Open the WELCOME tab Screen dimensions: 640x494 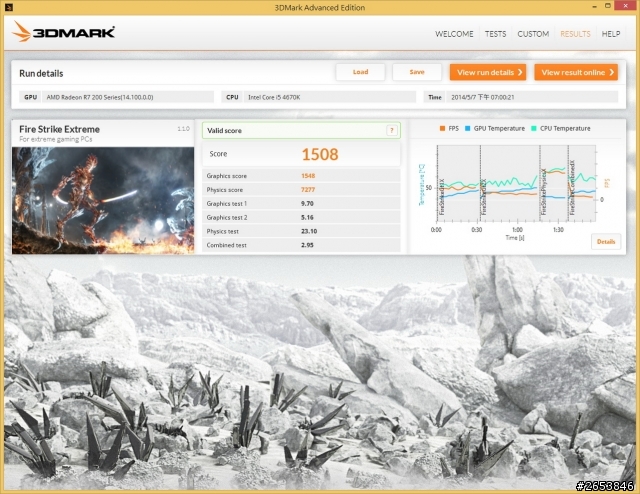point(454,34)
